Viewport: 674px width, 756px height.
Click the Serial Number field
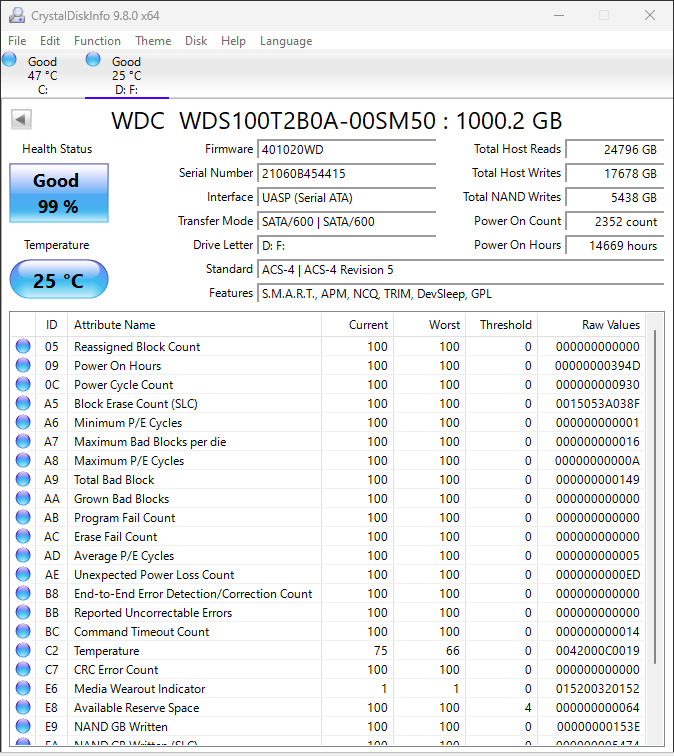tap(347, 174)
